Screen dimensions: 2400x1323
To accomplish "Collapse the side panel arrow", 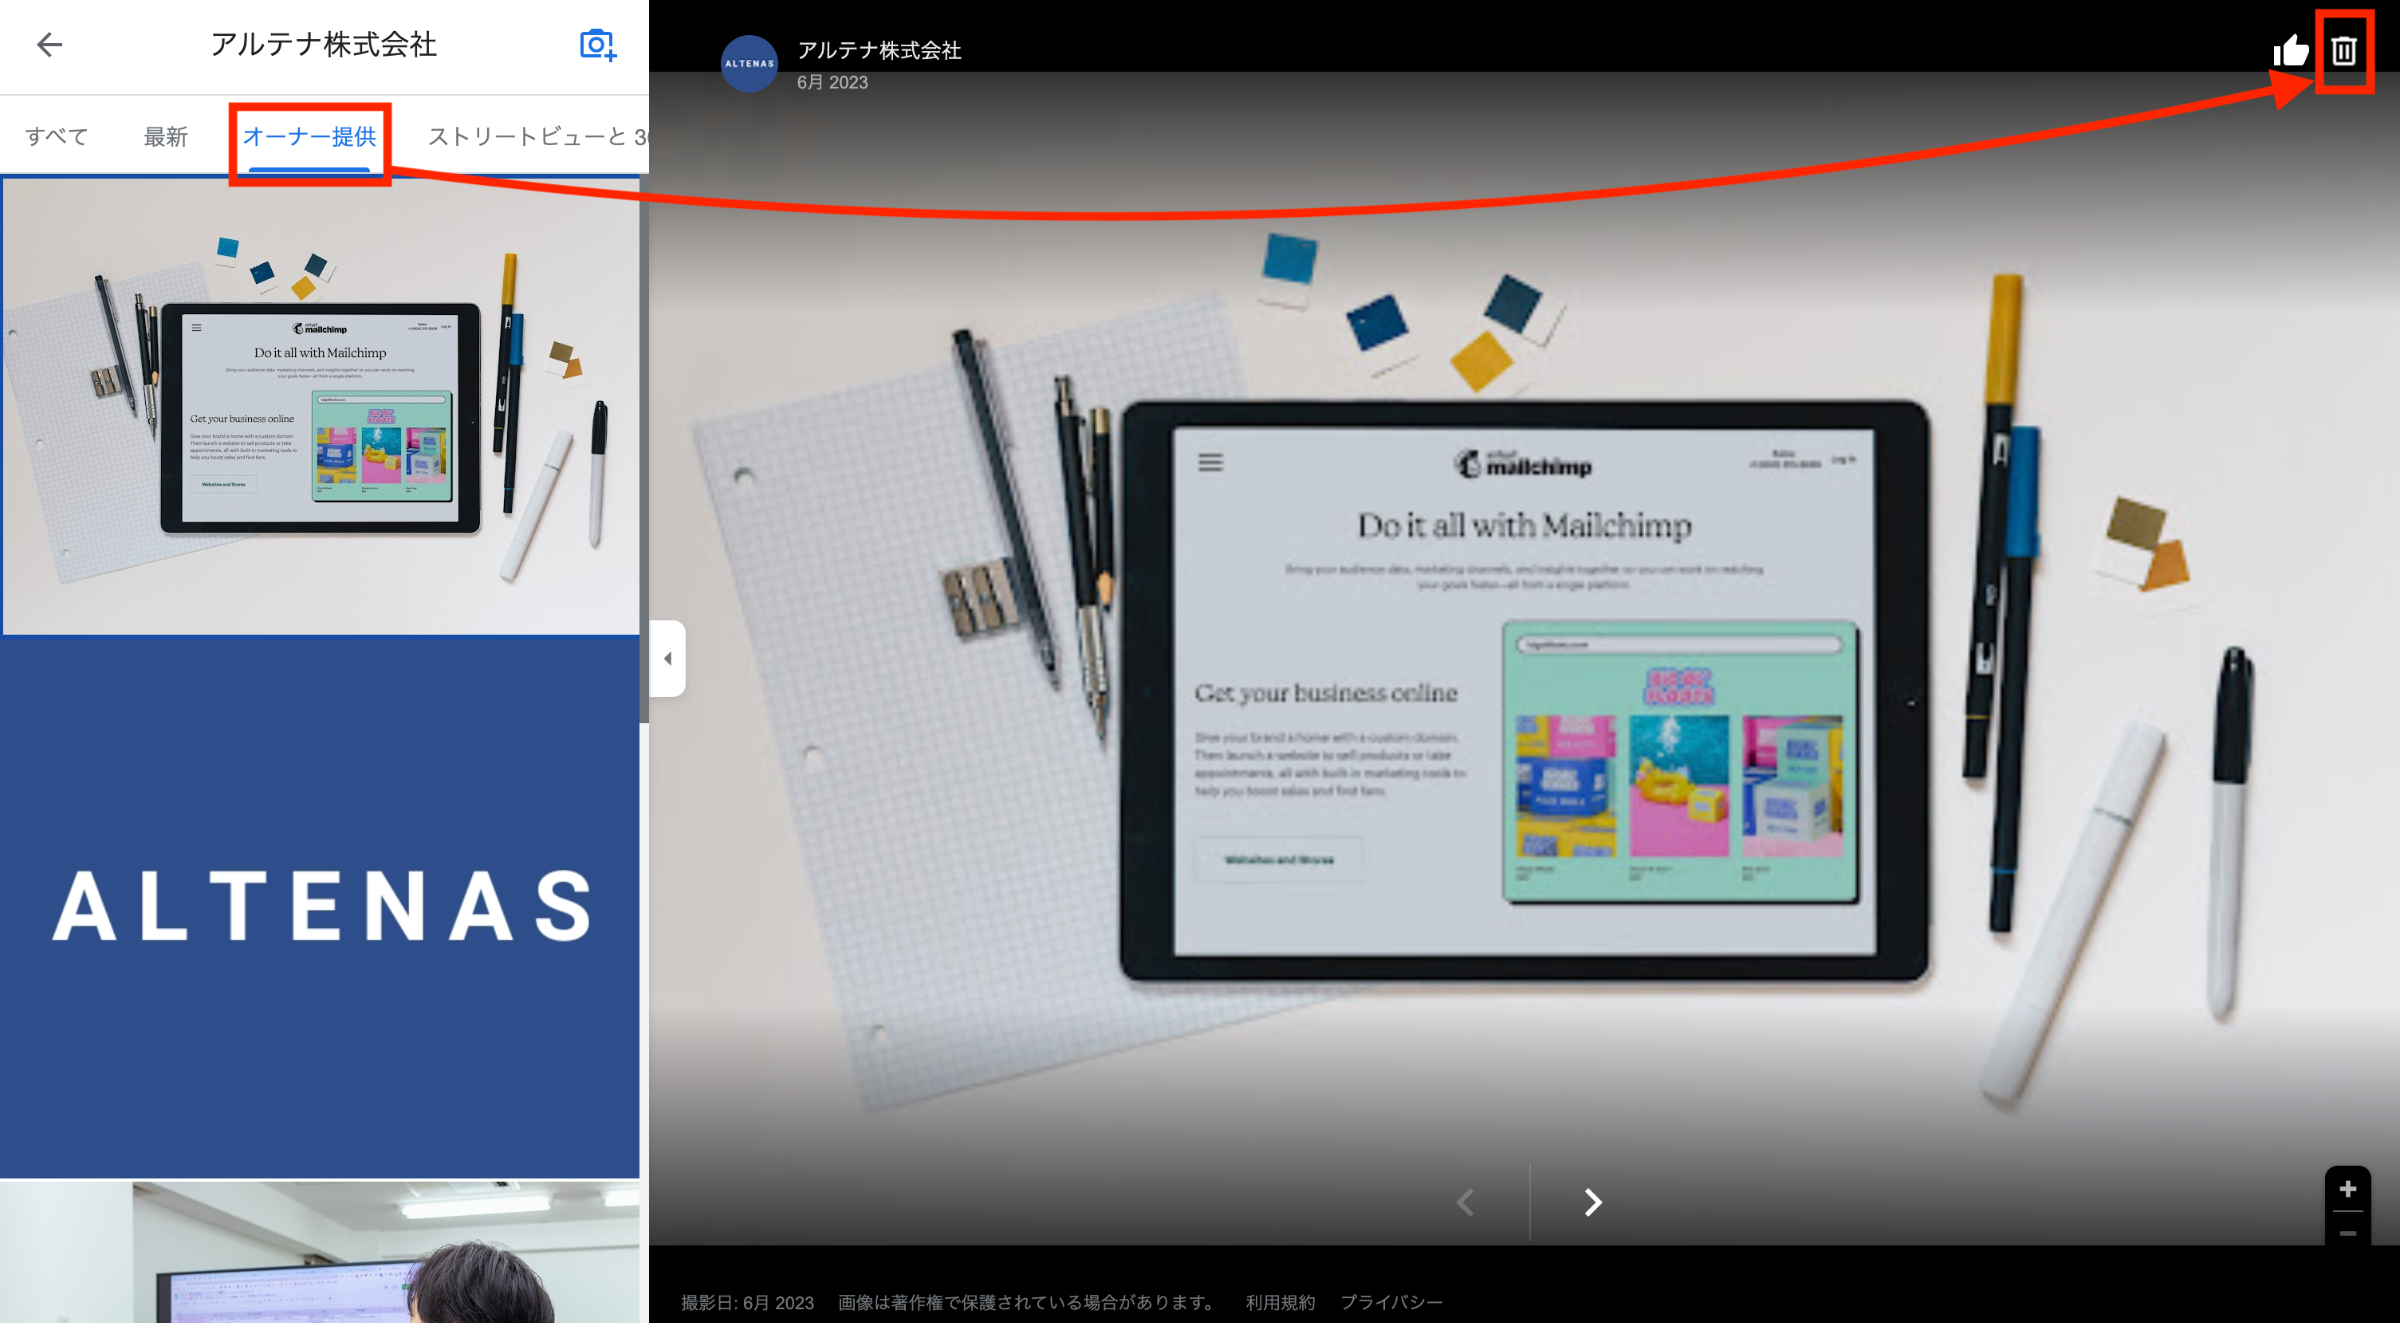I will coord(667,658).
